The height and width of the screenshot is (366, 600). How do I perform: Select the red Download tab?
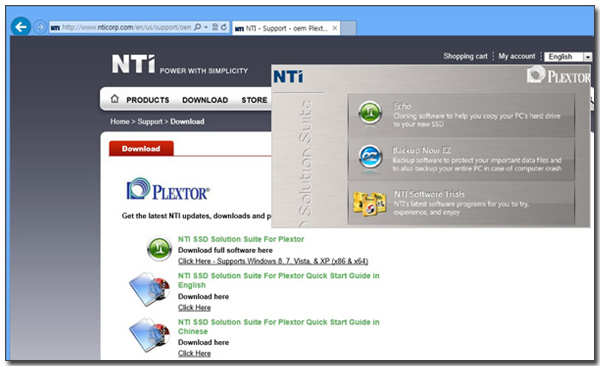141,149
